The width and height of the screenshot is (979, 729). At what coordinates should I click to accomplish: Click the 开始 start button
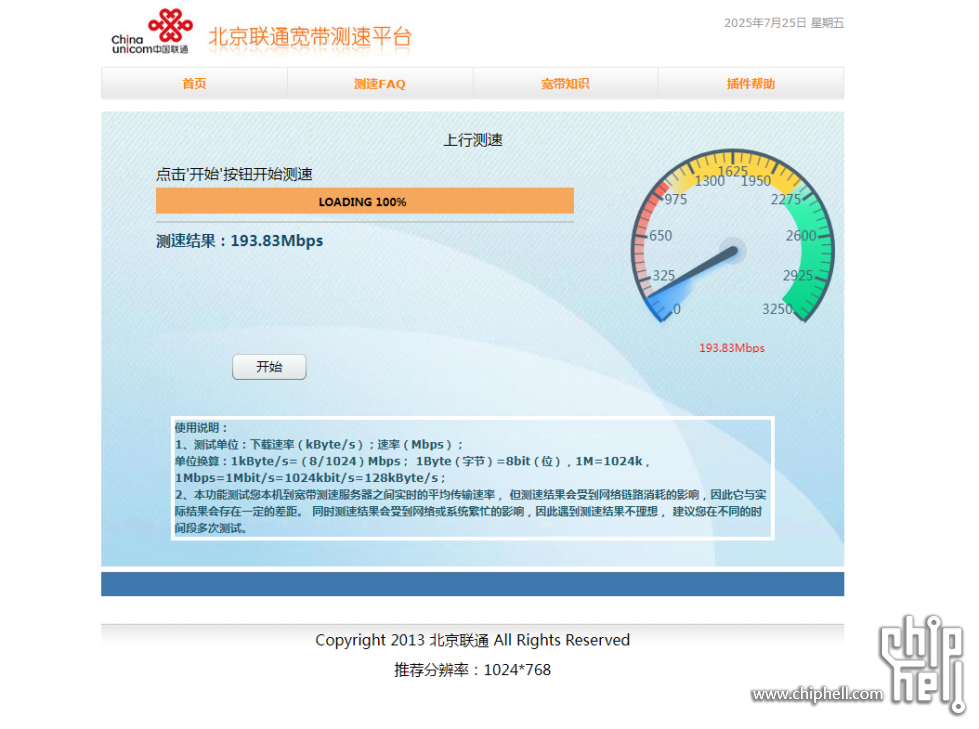(269, 367)
